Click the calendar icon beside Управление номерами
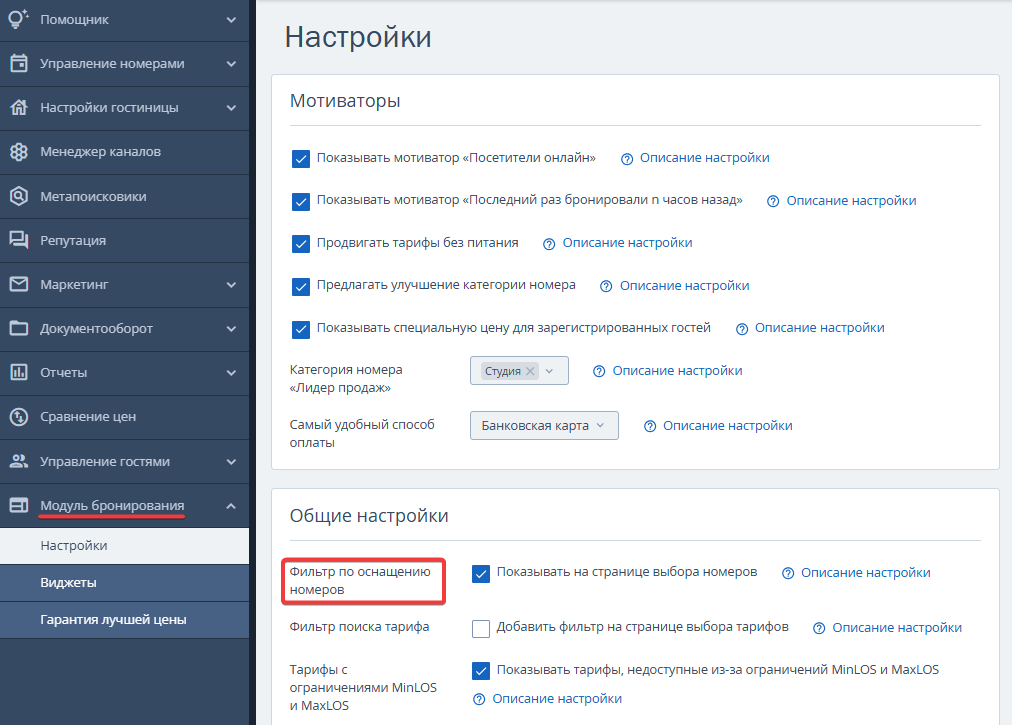Viewport: 1012px width, 725px height. (x=19, y=63)
